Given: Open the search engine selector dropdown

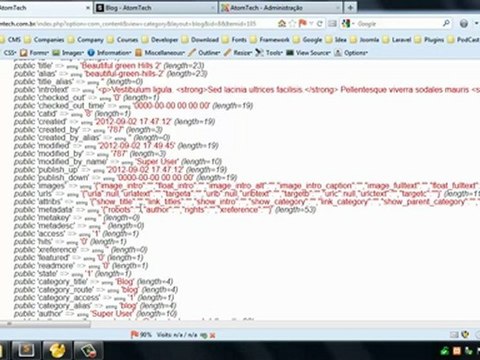Looking at the screenshot, I should tap(348, 24).
